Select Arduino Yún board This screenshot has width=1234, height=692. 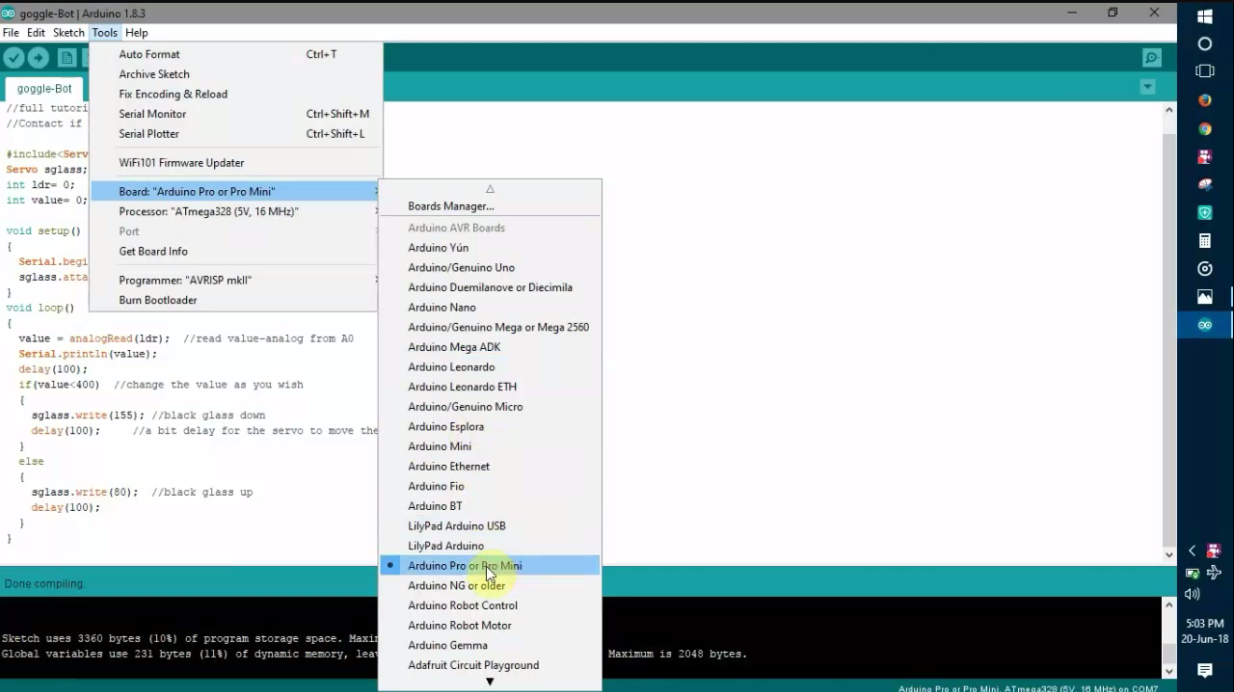[x=490, y=248]
